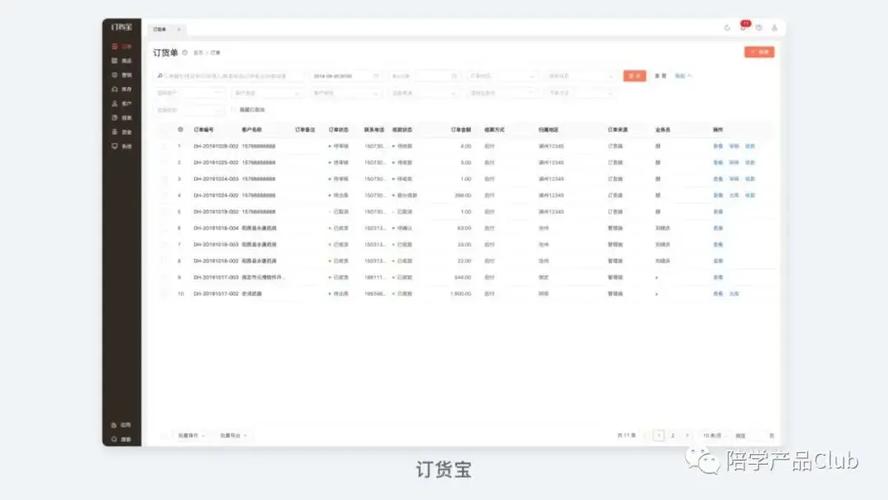
Task: Open the 报表 section in the sidebar
Action: click(x=121, y=118)
